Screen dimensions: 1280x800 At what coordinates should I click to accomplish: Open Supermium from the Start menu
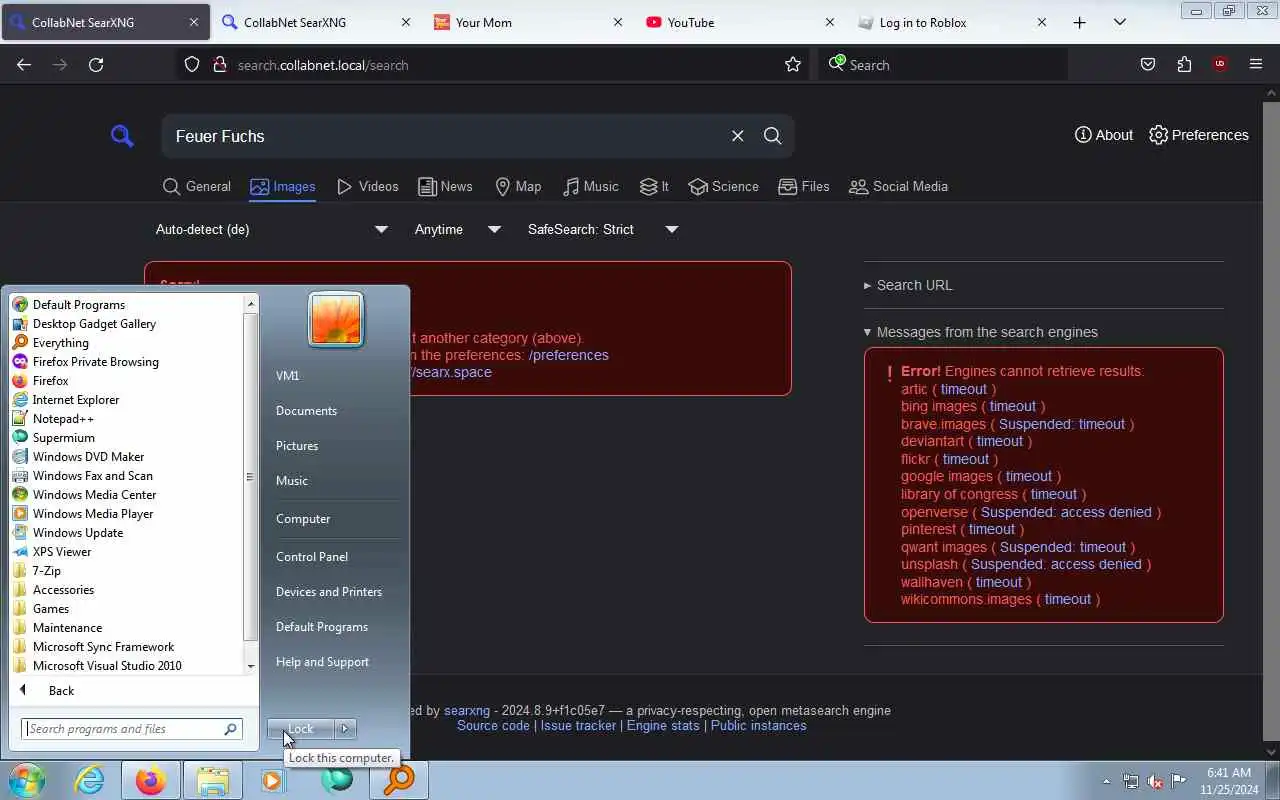(x=63, y=438)
